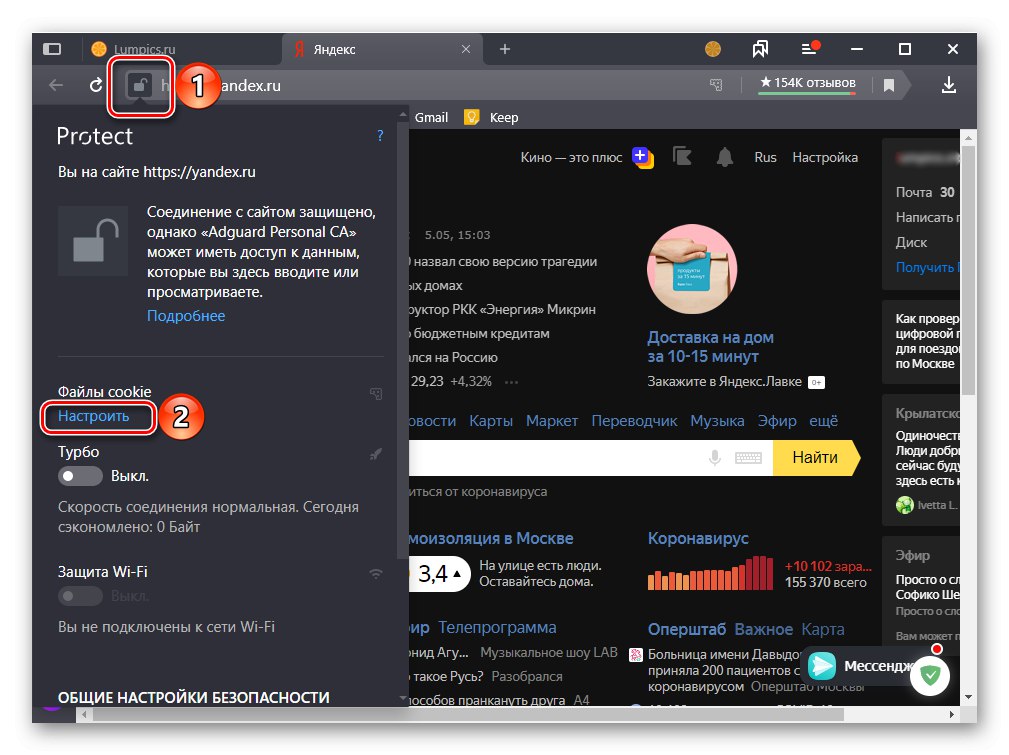The image size is (1009, 755).
Task: Open the Rus language selector
Action: pyautogui.click(x=765, y=157)
